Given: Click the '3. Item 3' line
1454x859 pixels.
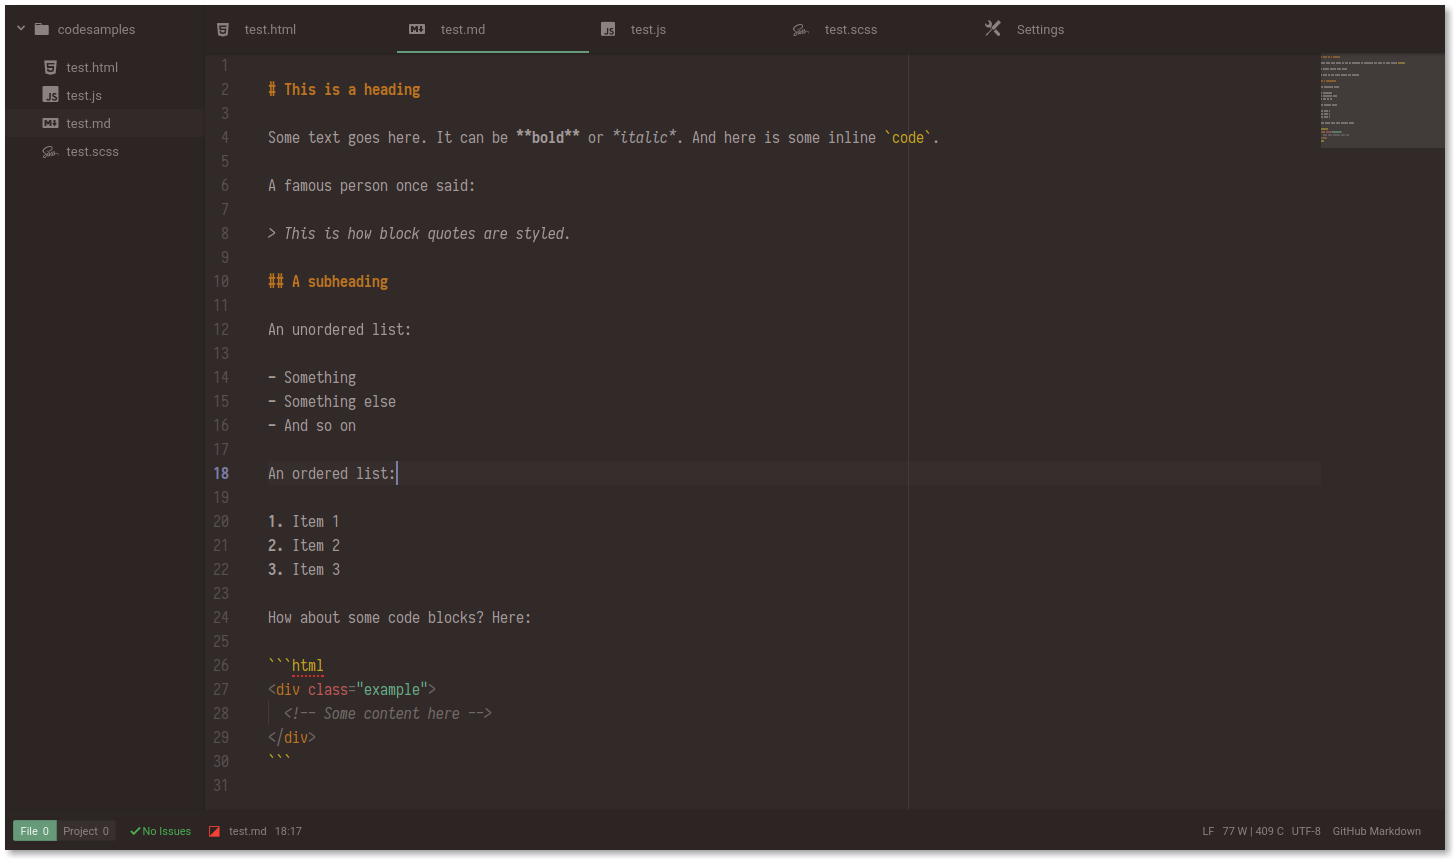Looking at the screenshot, I should (x=304, y=569).
